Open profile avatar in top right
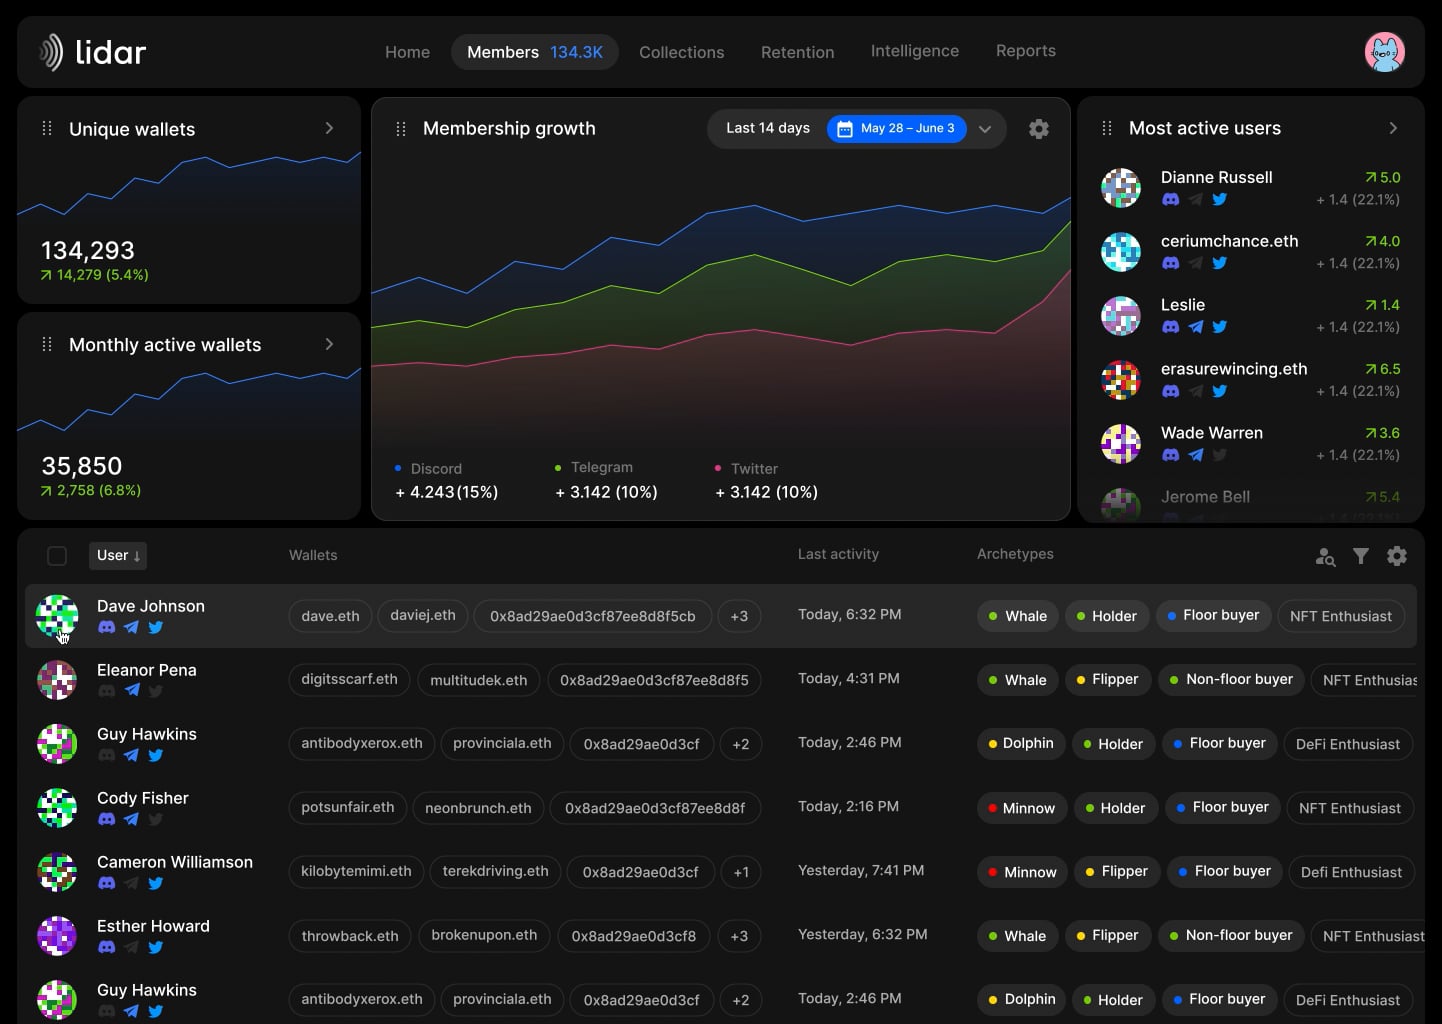The image size is (1442, 1024). click(1385, 52)
